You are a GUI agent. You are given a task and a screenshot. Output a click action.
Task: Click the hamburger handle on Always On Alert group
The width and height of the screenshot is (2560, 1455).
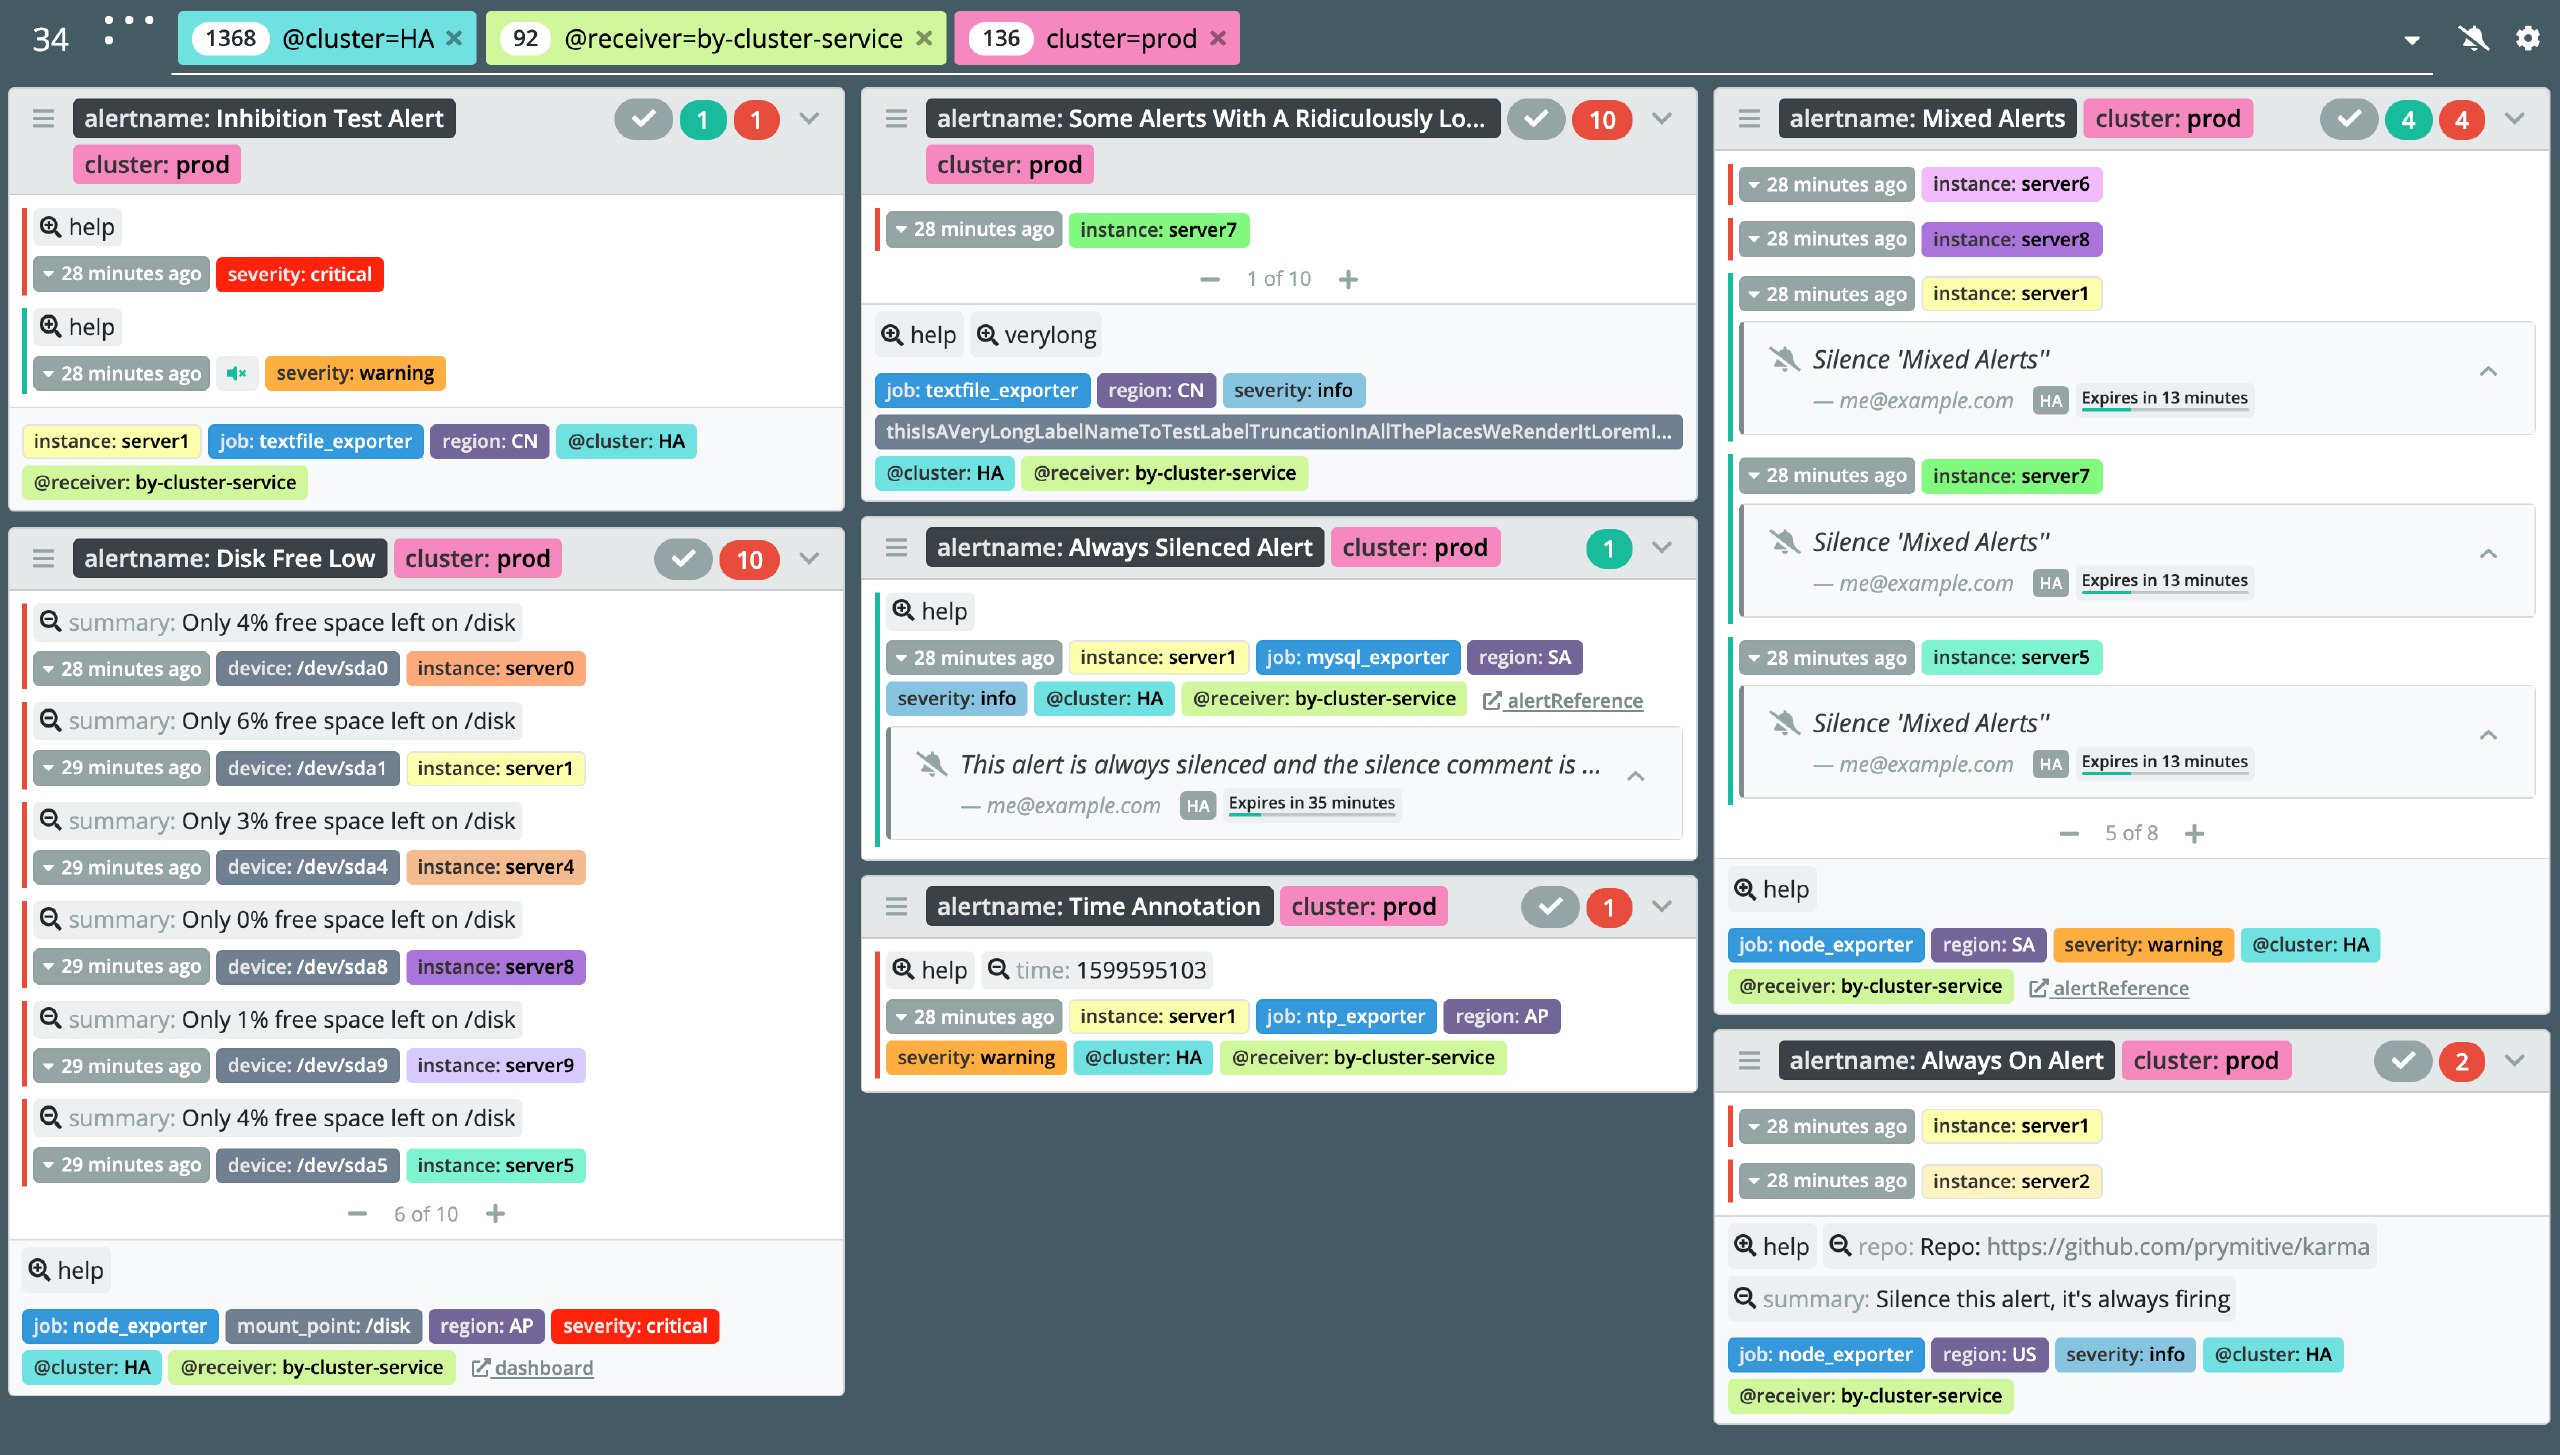[1749, 1060]
